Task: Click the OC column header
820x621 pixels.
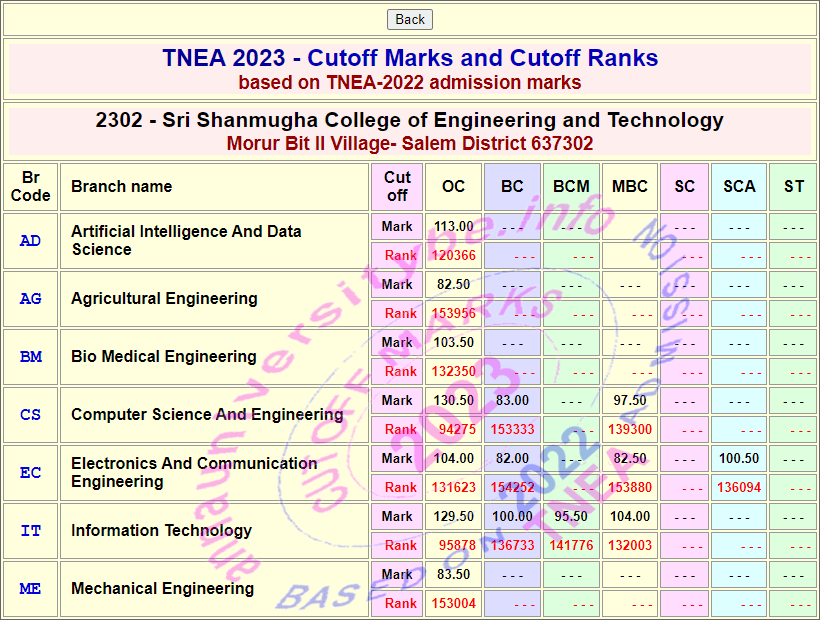Action: coord(453,187)
